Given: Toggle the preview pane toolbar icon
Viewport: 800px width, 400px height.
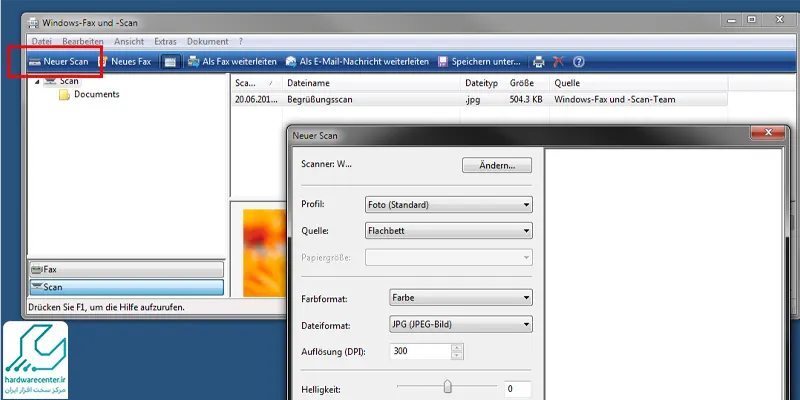Looking at the screenshot, I should (170, 62).
